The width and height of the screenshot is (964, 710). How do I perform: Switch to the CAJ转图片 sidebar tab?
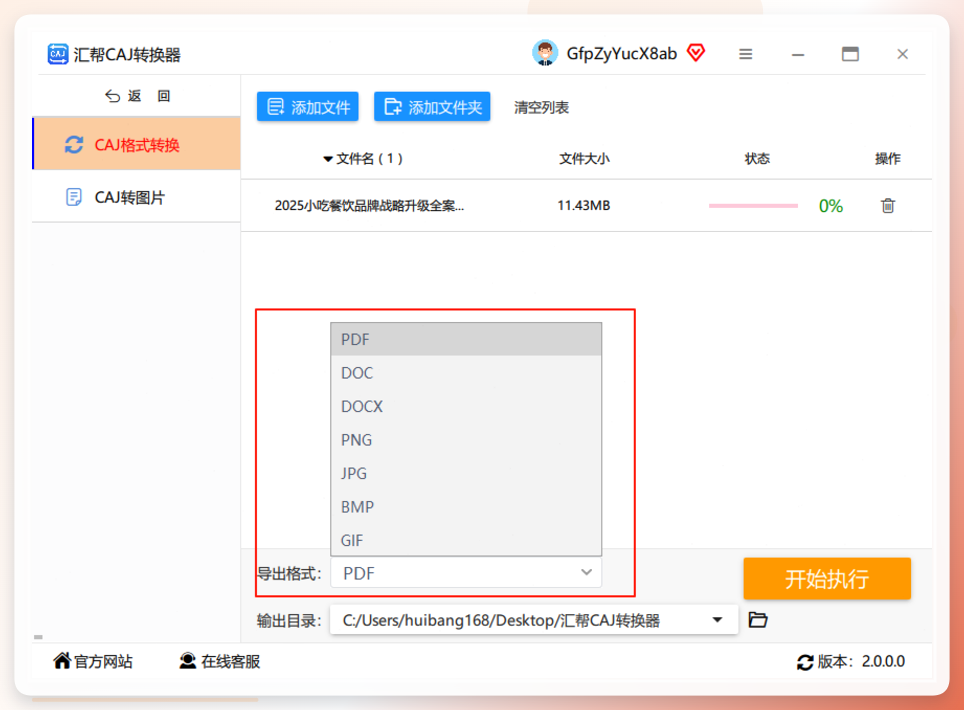point(136,197)
